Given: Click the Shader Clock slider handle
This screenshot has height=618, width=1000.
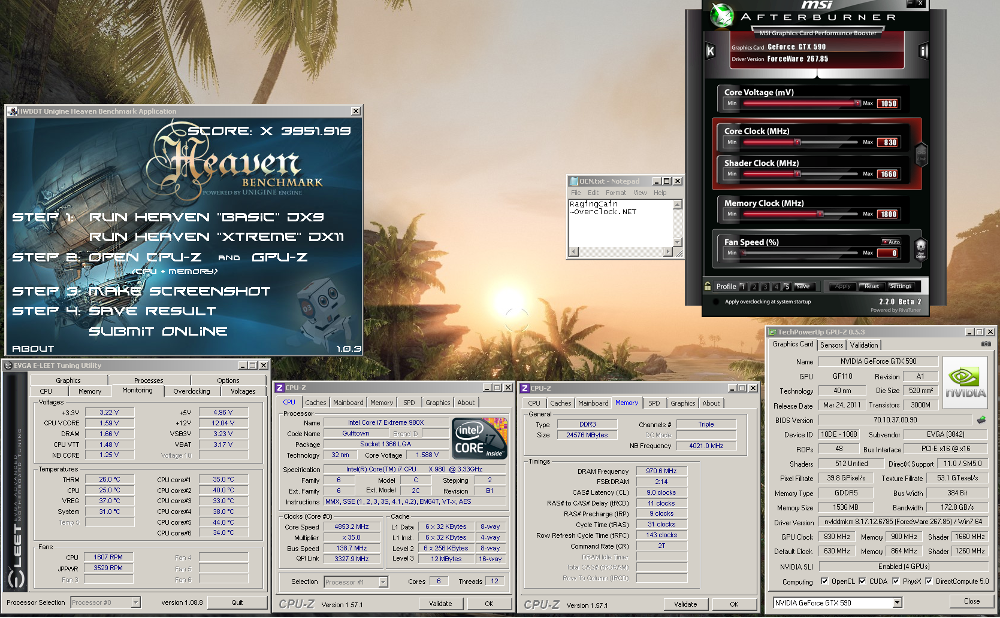Looking at the screenshot, I should 797,173.
